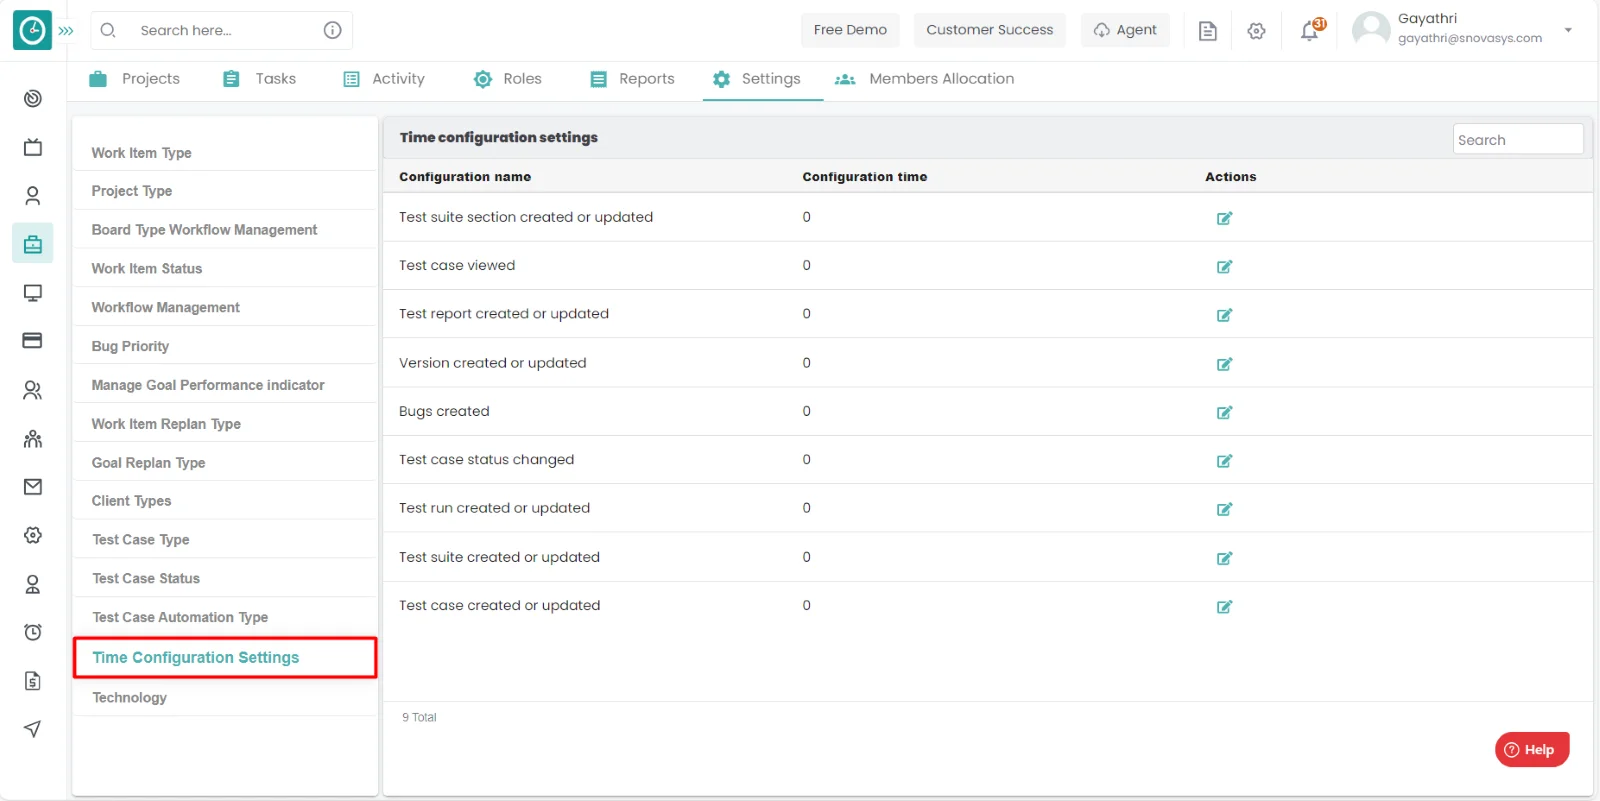The image size is (1600, 801).
Task: Sort by Configuration name column header
Action: tap(465, 177)
